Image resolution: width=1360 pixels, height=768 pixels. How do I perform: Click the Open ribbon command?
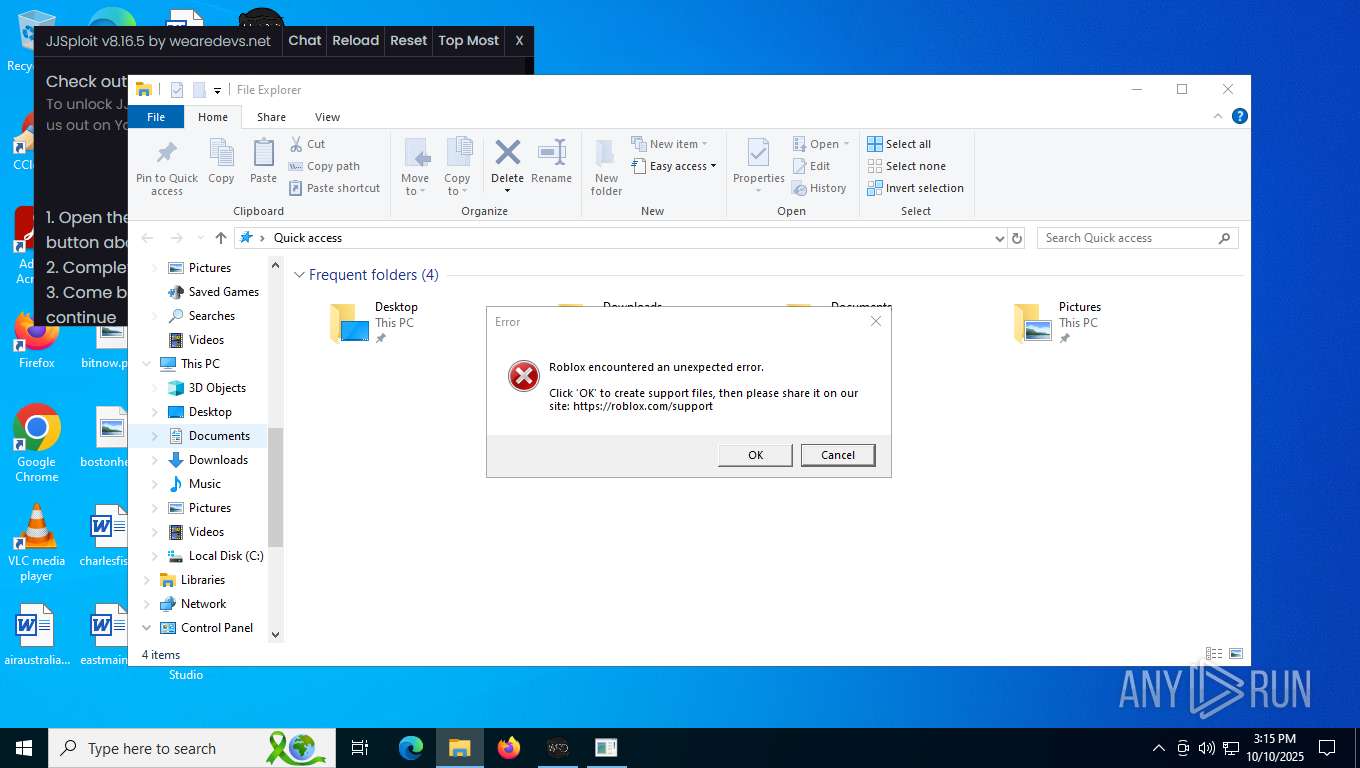820,144
